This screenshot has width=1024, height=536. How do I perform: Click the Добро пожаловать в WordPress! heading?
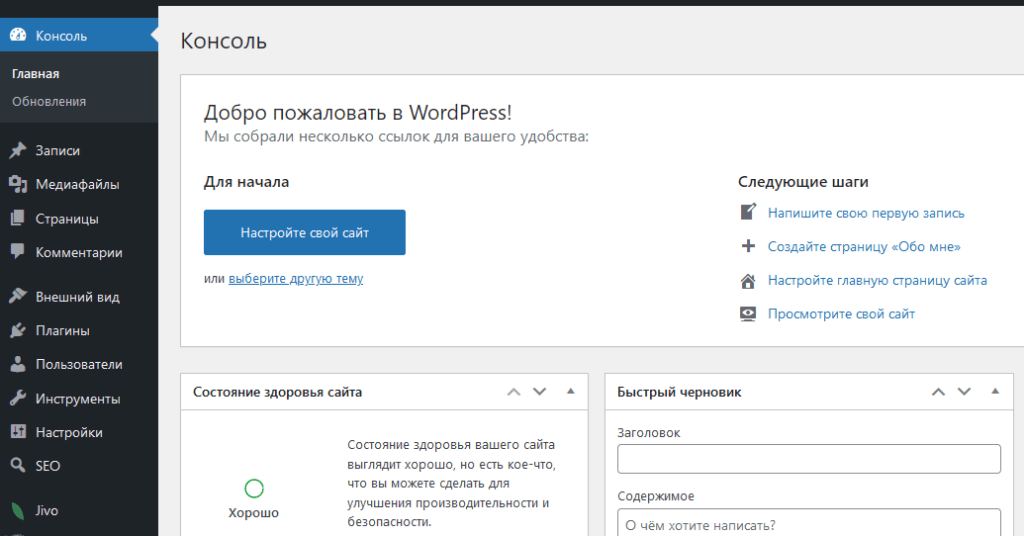(357, 112)
